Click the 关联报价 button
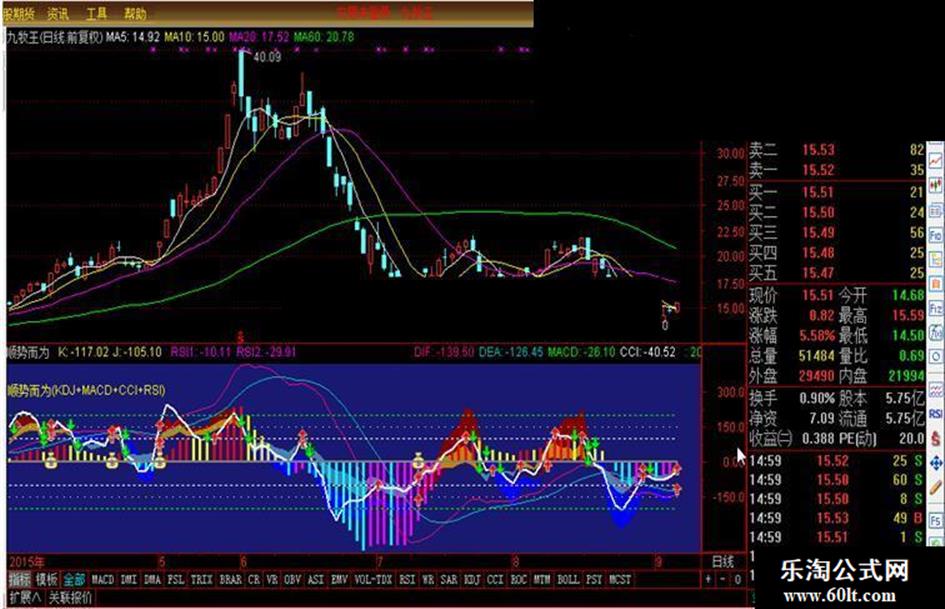The height and width of the screenshot is (609, 945). 71,598
